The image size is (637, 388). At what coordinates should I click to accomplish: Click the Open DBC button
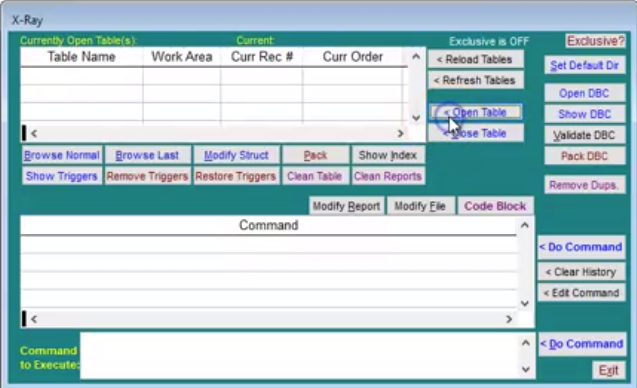point(585,93)
